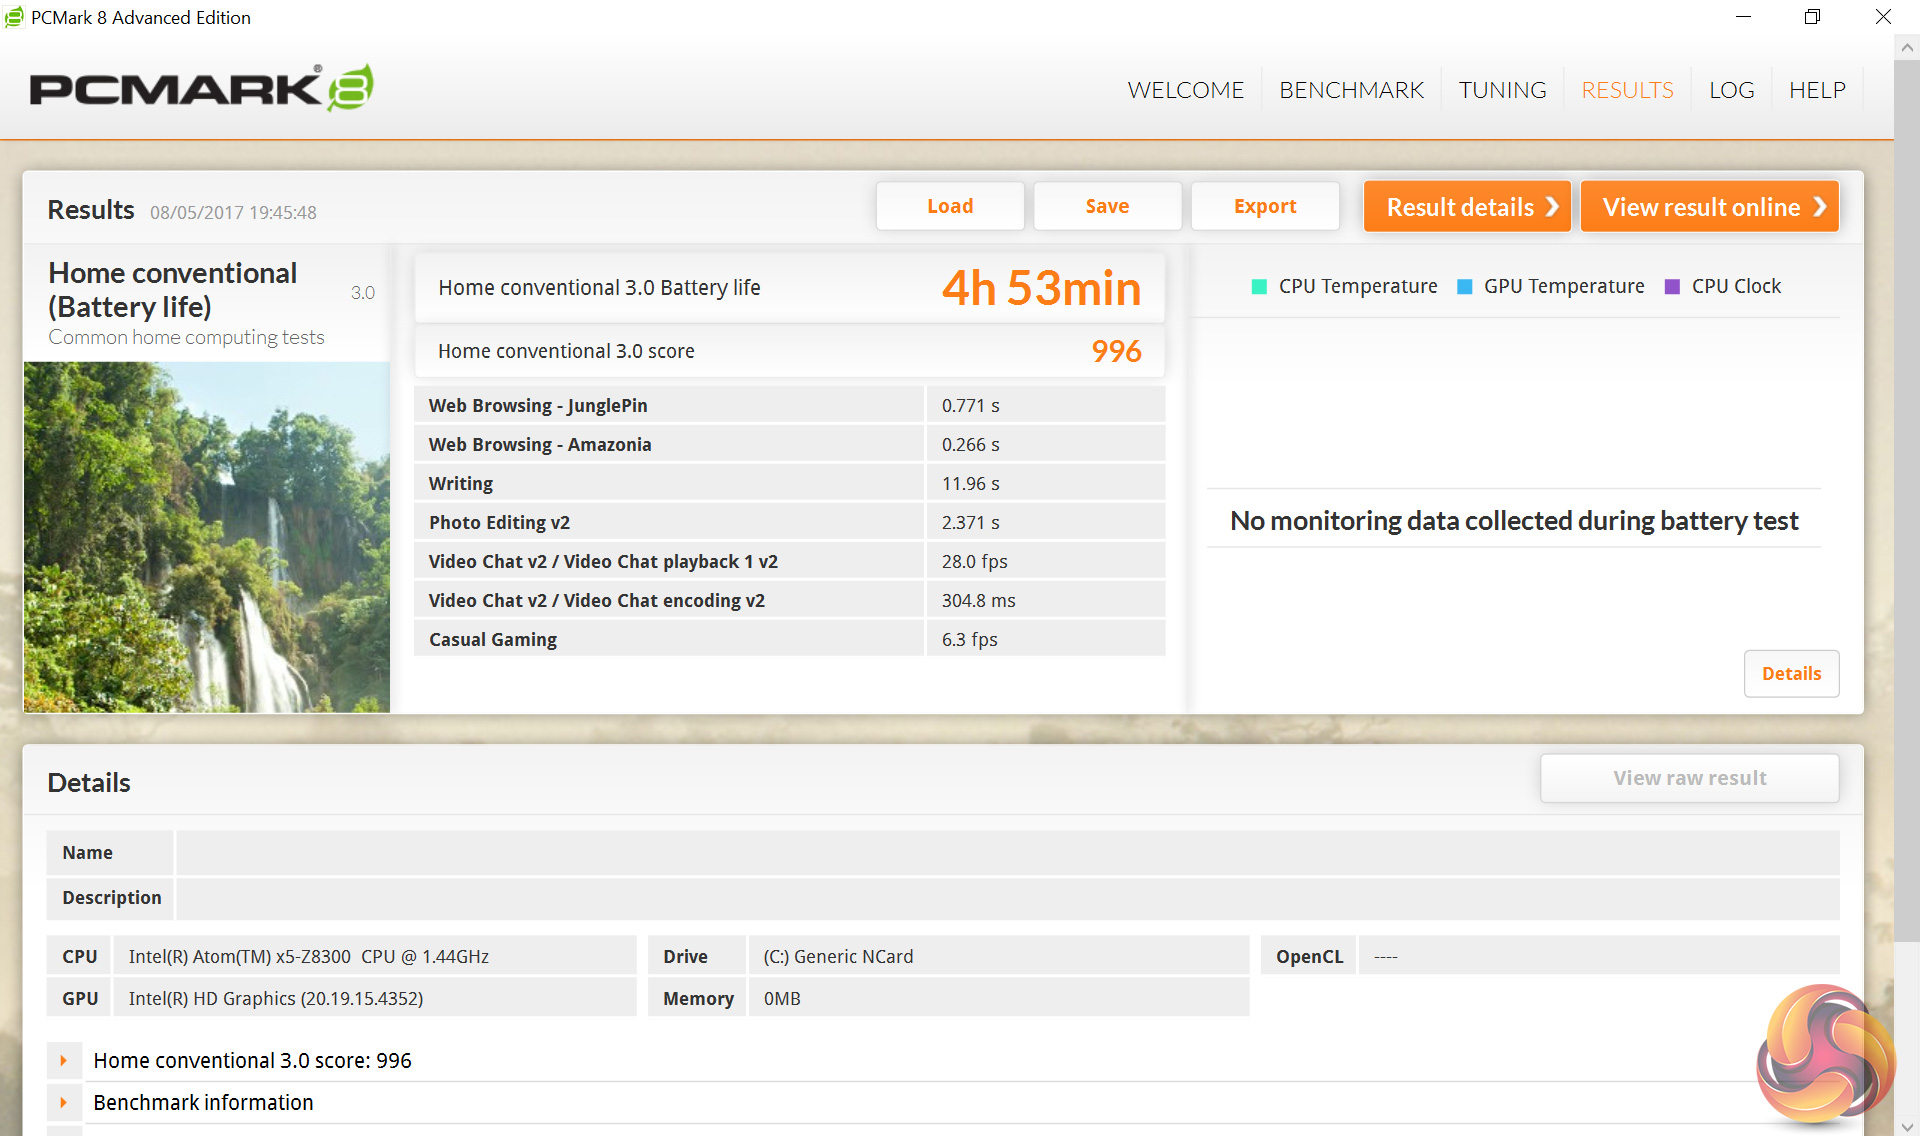Toggle the CPU Clock legend marker
Screen dimensions: 1920x1136
[1672, 287]
